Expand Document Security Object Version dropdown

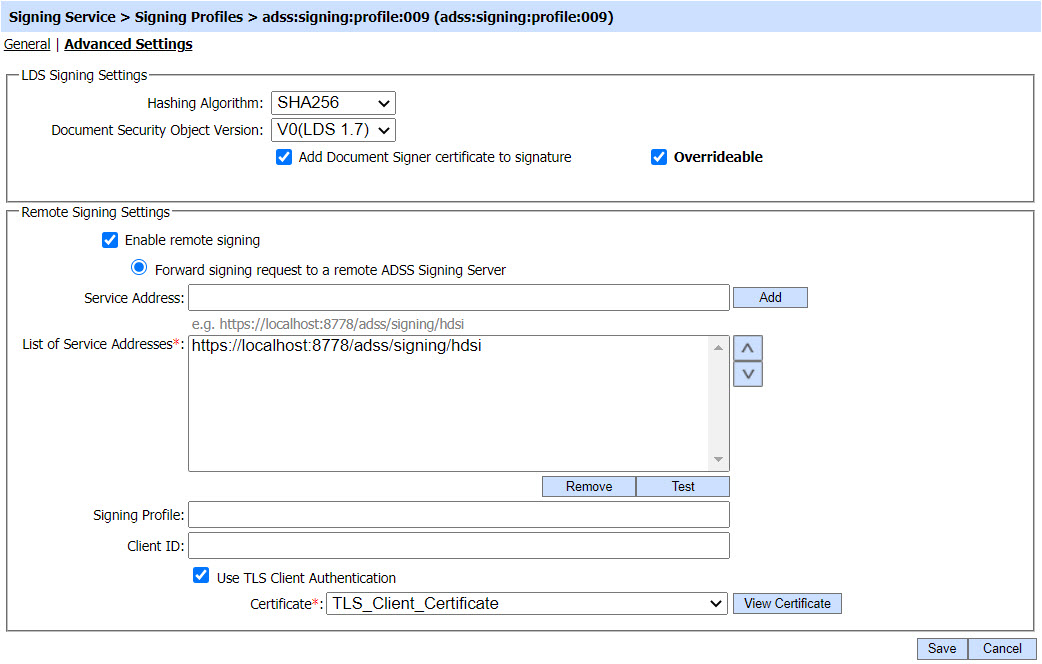pyautogui.click(x=333, y=130)
